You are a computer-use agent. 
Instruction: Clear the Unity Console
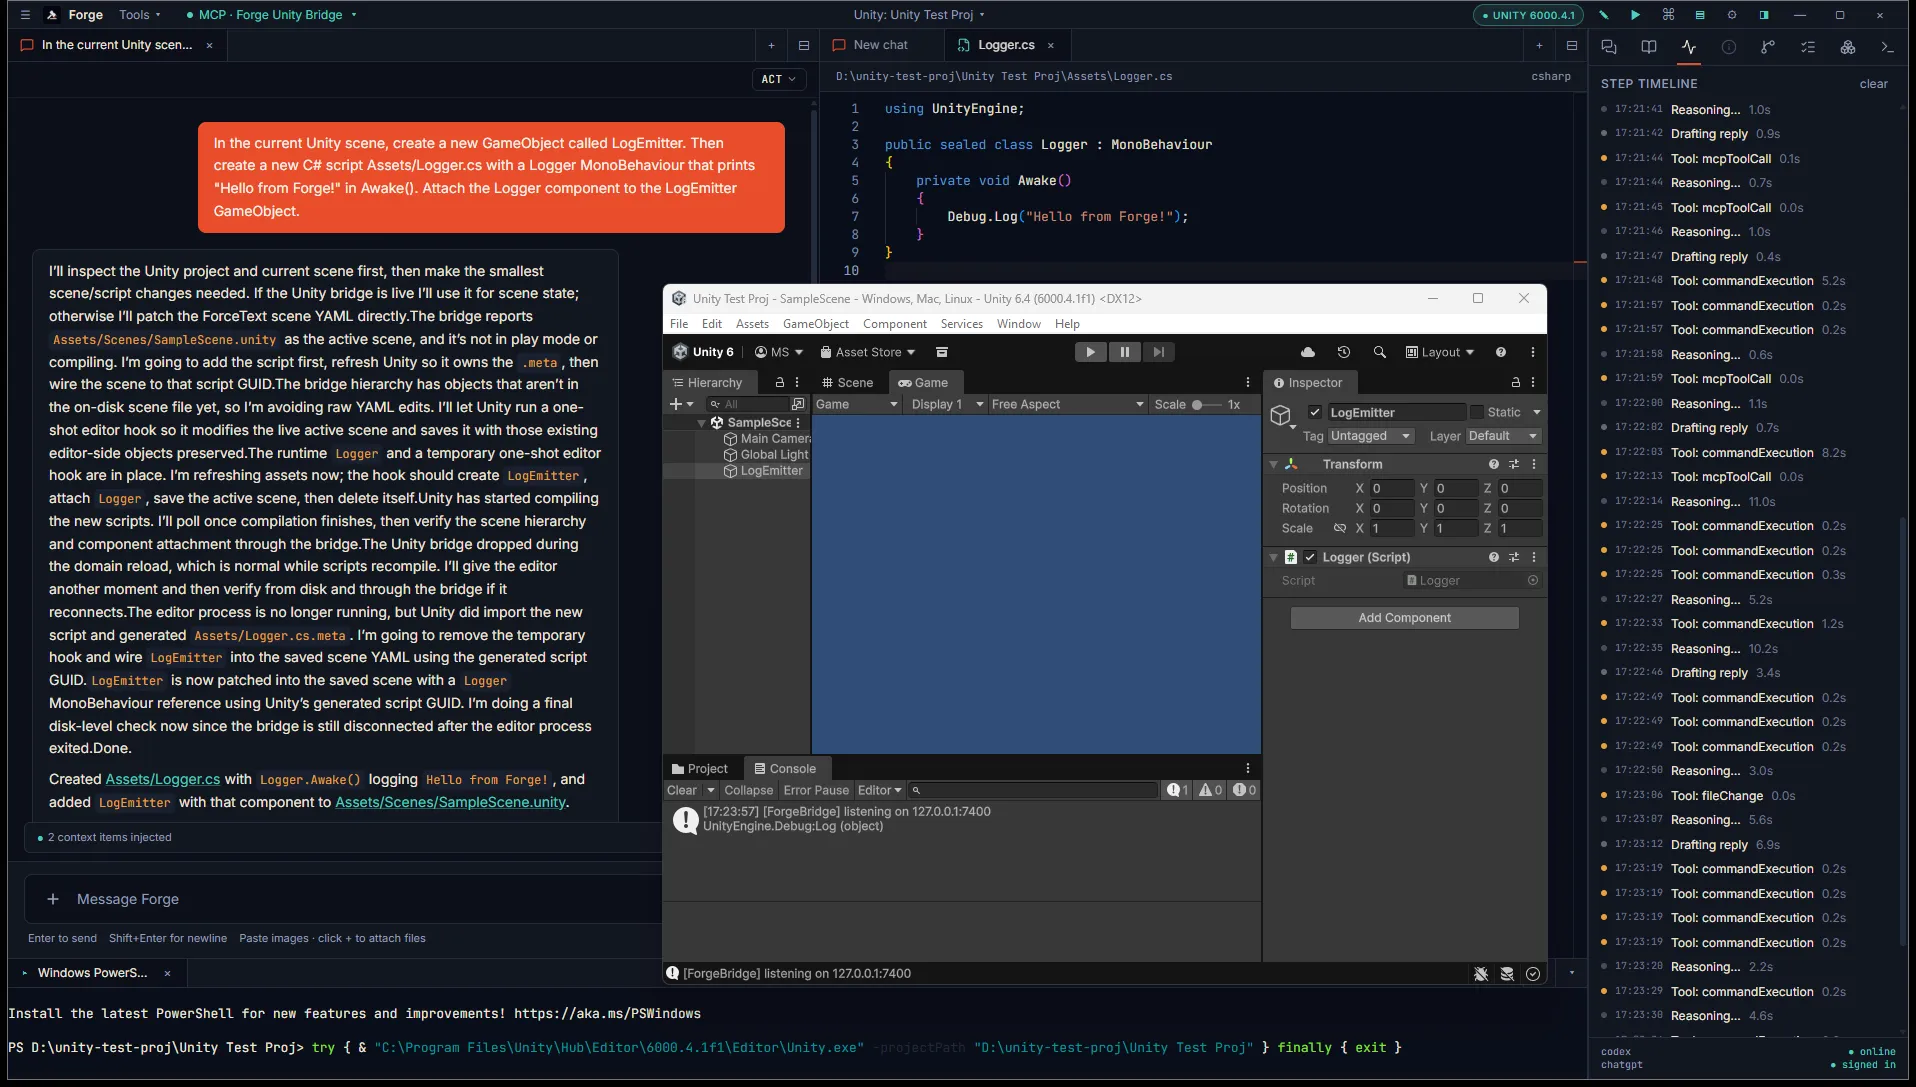click(x=682, y=790)
